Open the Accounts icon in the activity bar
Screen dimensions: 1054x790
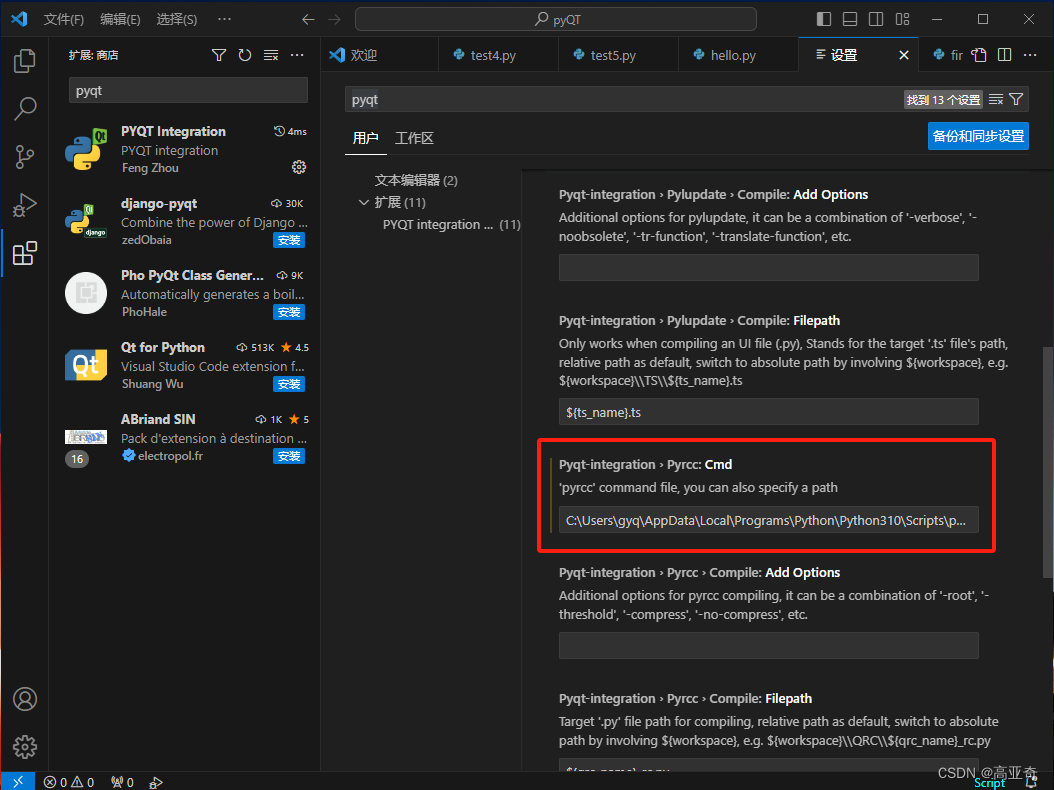click(x=24, y=699)
